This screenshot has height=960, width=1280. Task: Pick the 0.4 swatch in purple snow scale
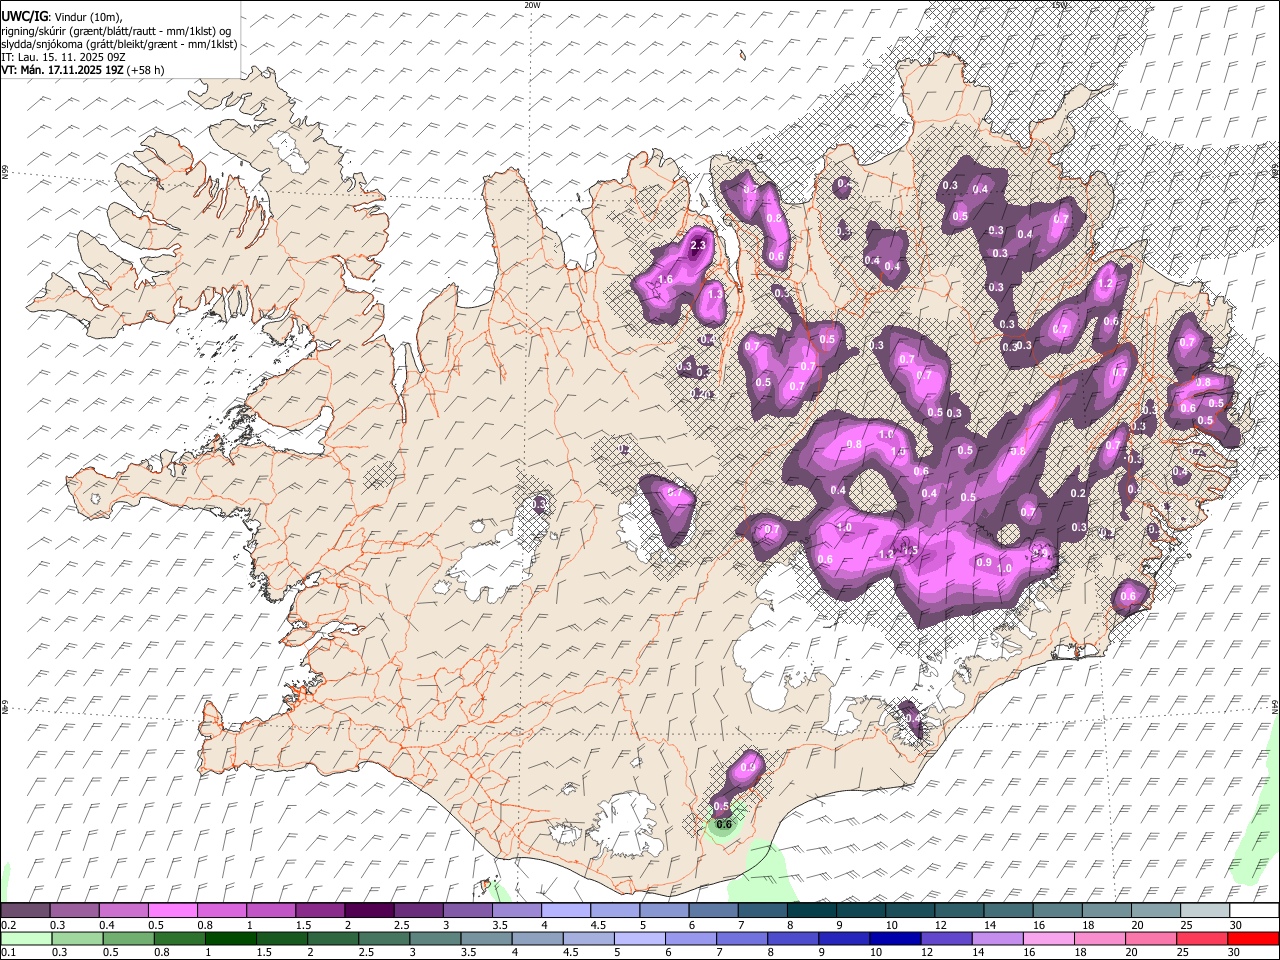tap(123, 910)
